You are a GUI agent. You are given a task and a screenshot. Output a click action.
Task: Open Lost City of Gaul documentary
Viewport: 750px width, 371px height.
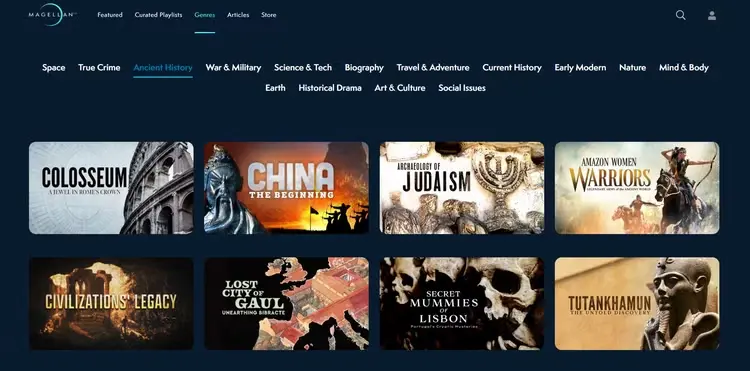click(x=287, y=304)
